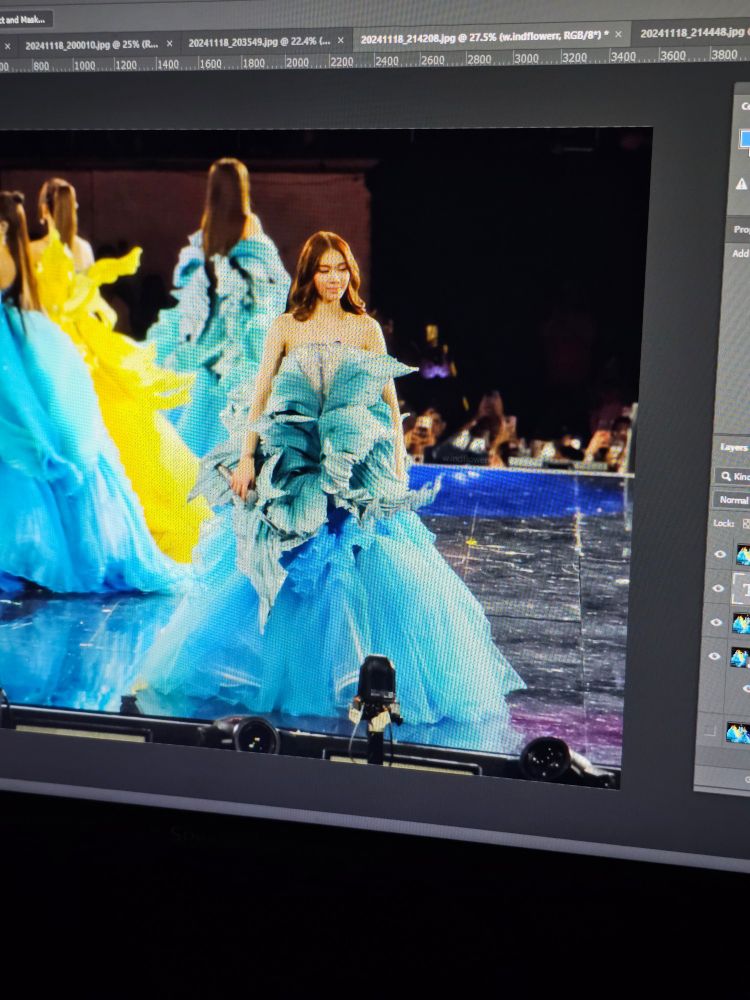Click the Select and Mask button
This screenshot has height=1000, width=750.
click(24, 19)
